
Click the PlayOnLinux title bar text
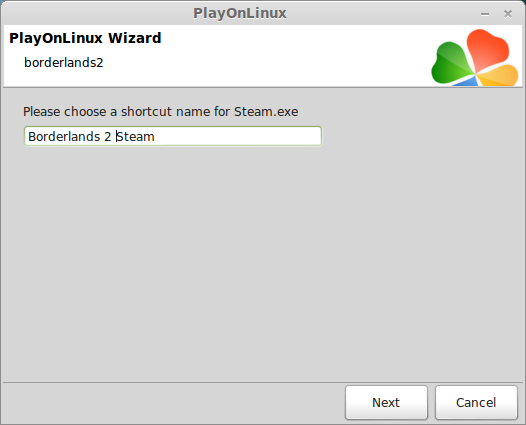[x=240, y=13]
